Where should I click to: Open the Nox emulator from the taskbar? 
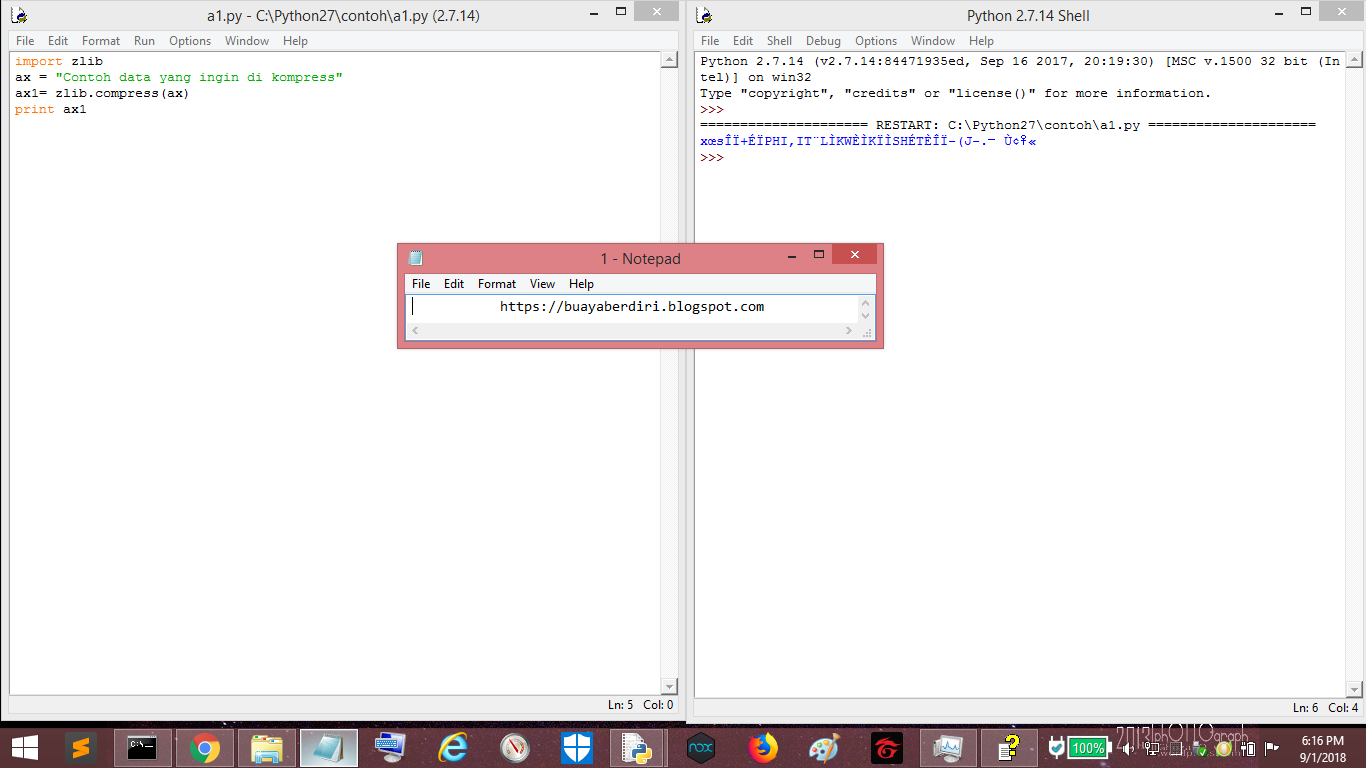click(700, 748)
